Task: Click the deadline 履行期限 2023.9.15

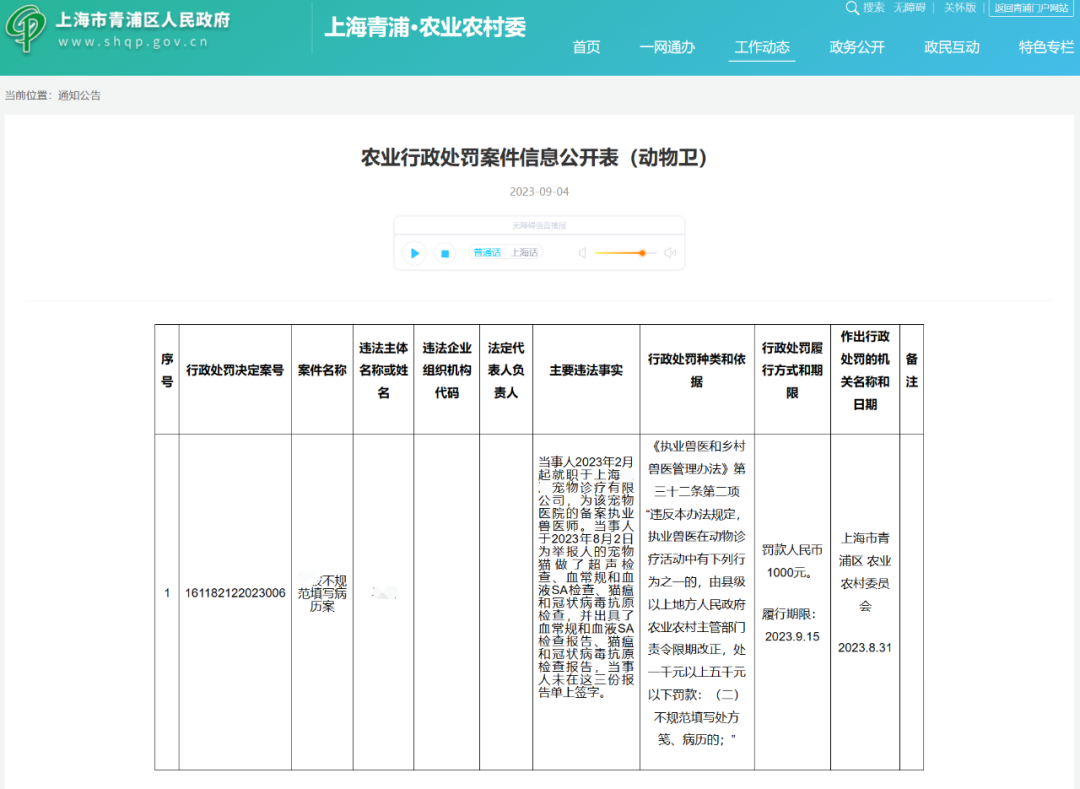Action: [x=792, y=625]
